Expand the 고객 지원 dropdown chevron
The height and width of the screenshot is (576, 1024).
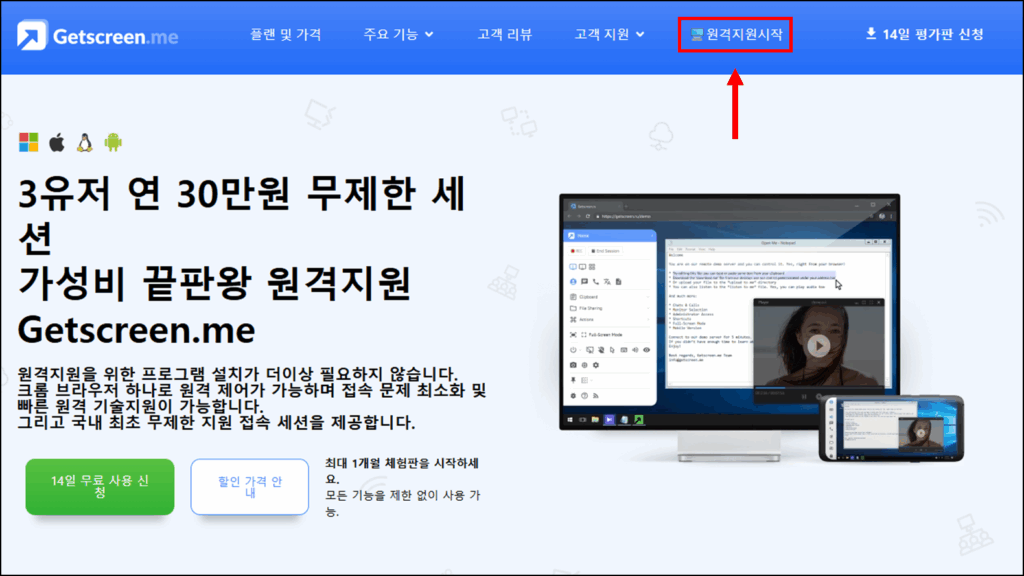point(640,35)
